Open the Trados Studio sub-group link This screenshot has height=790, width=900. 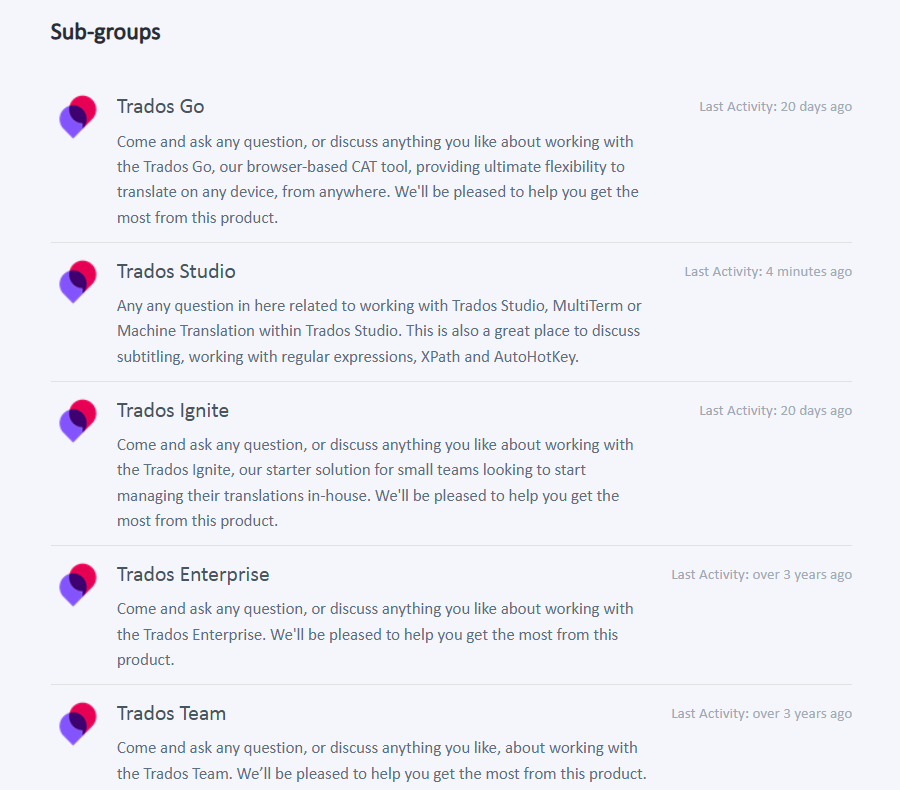click(176, 271)
